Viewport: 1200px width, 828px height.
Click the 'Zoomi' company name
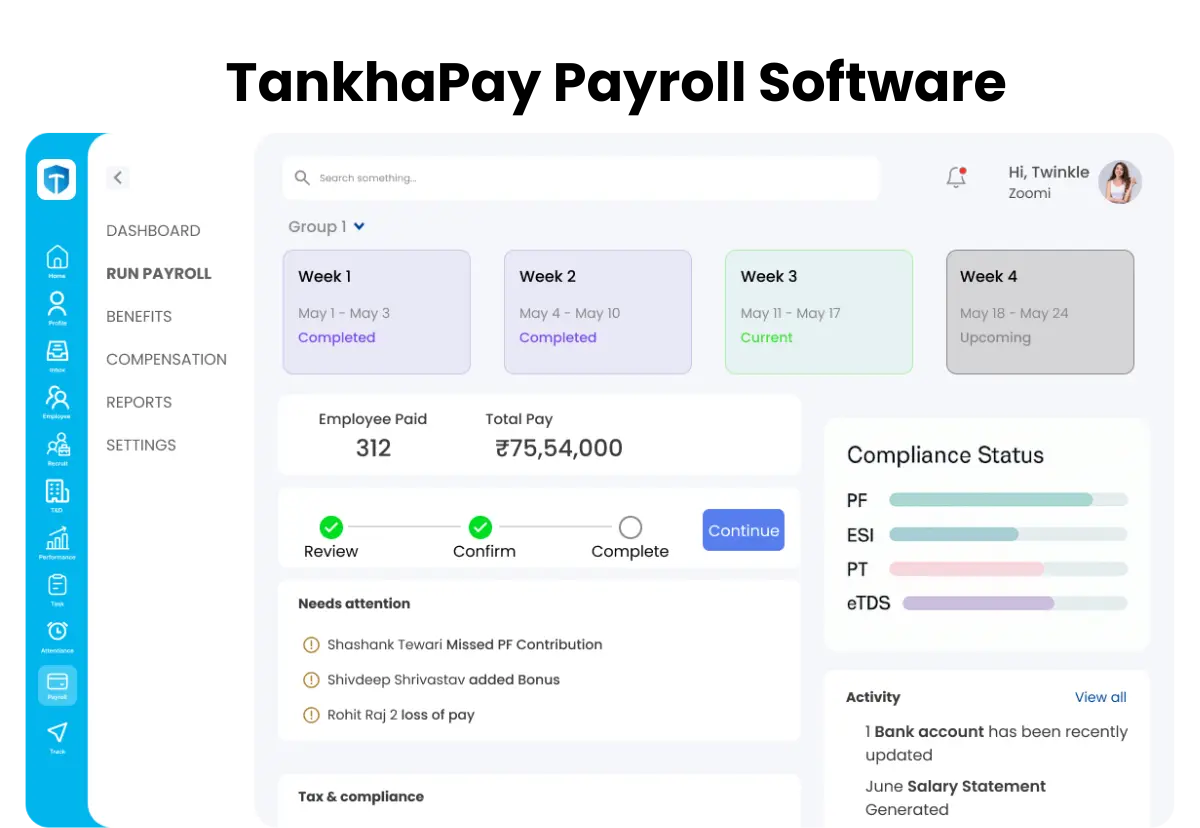click(x=1029, y=193)
